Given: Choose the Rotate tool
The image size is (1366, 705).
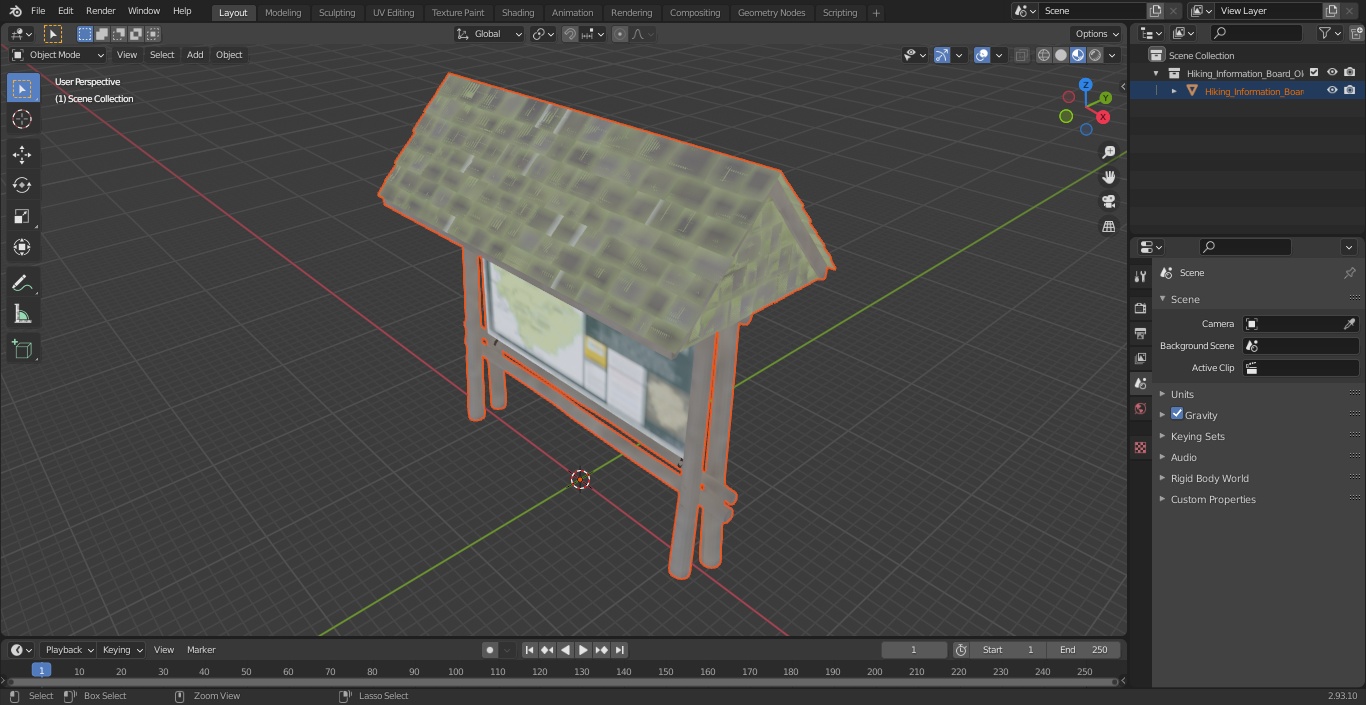Looking at the screenshot, I should (x=22, y=185).
